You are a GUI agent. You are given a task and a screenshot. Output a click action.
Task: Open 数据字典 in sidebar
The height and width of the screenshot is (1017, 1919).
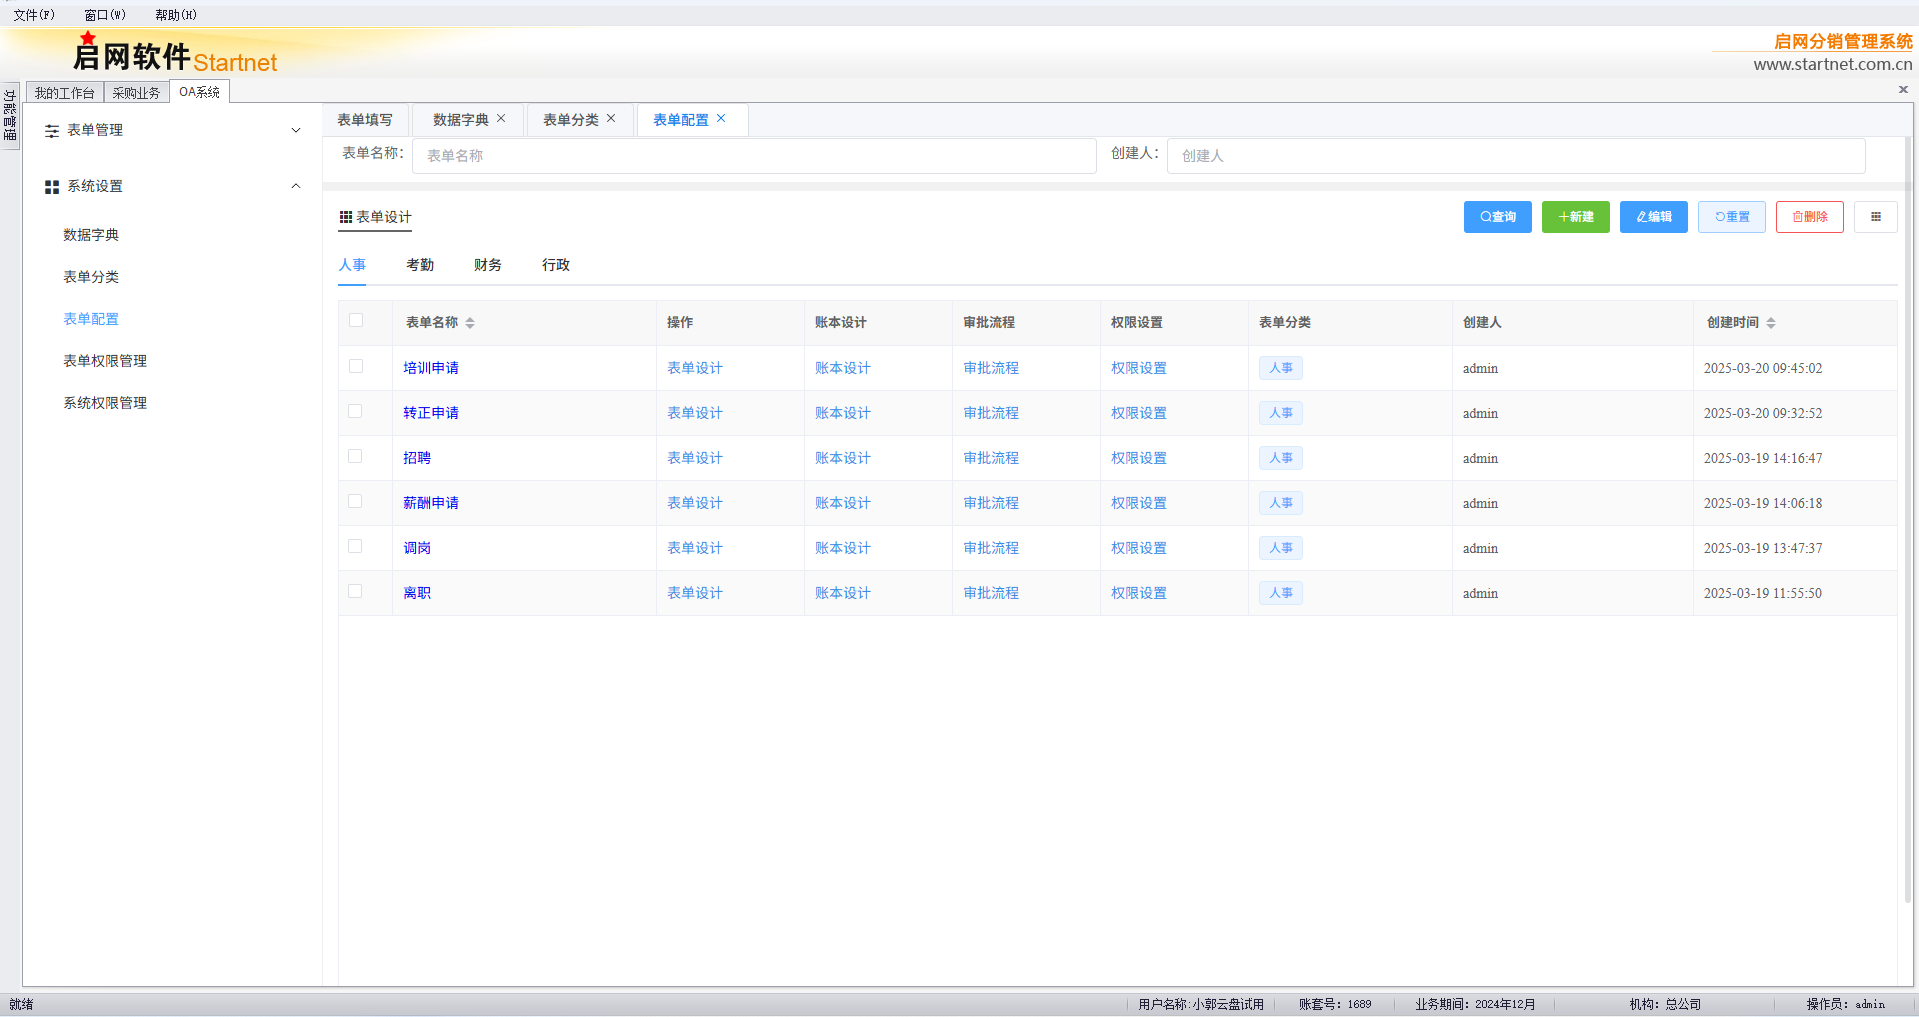[x=91, y=235]
